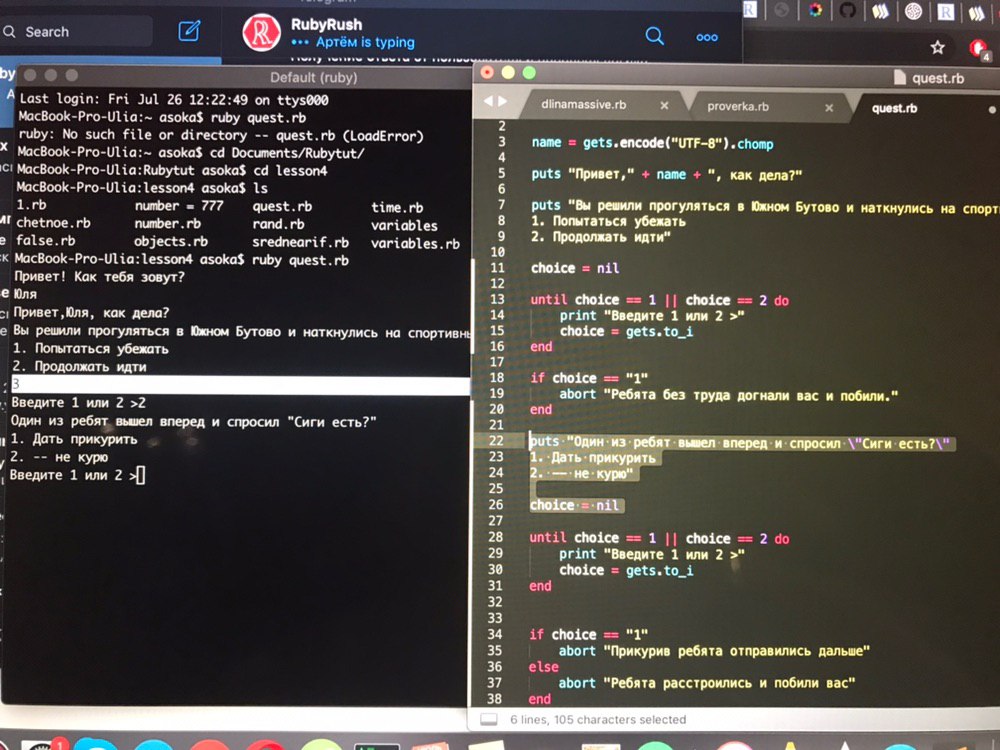Click 'objects.rb' in the terminal listing
The image size is (1000, 750).
(170, 241)
